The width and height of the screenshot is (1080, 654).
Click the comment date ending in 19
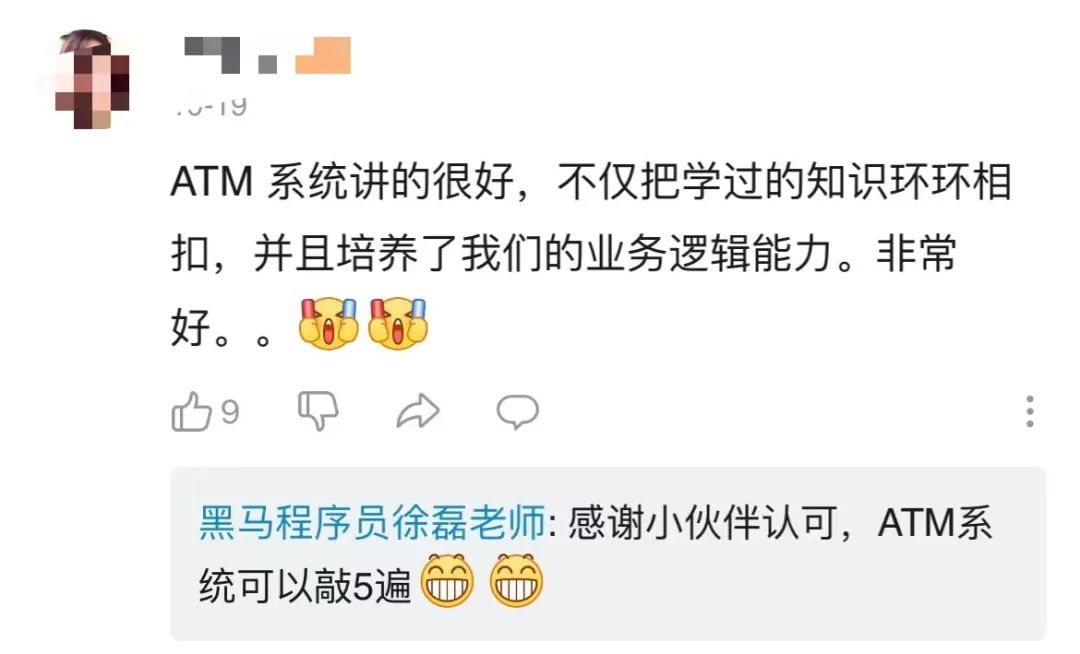point(210,106)
